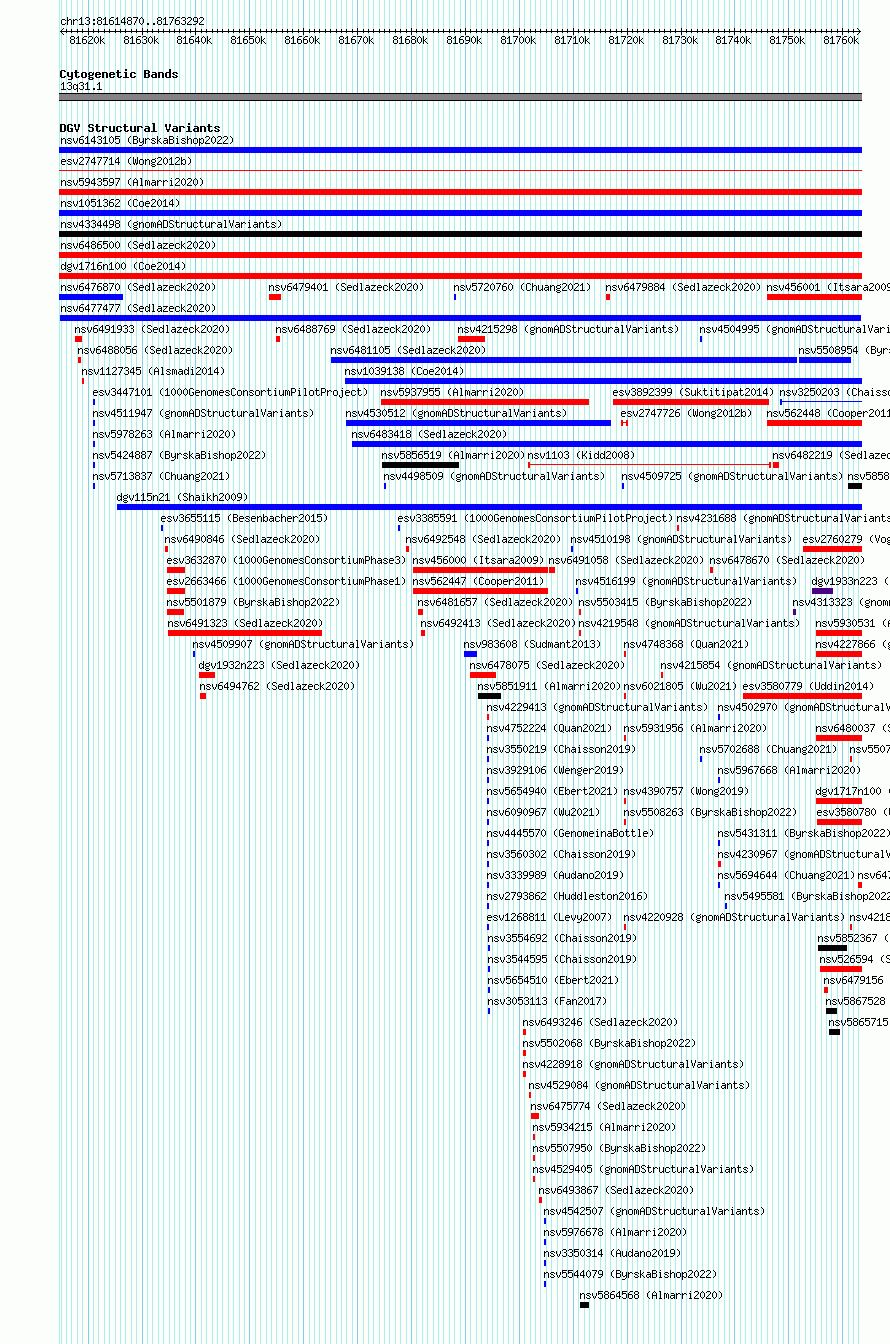Select nsv6021805 (Wu2021) variant label
890x1344 pixels.
click(681, 686)
